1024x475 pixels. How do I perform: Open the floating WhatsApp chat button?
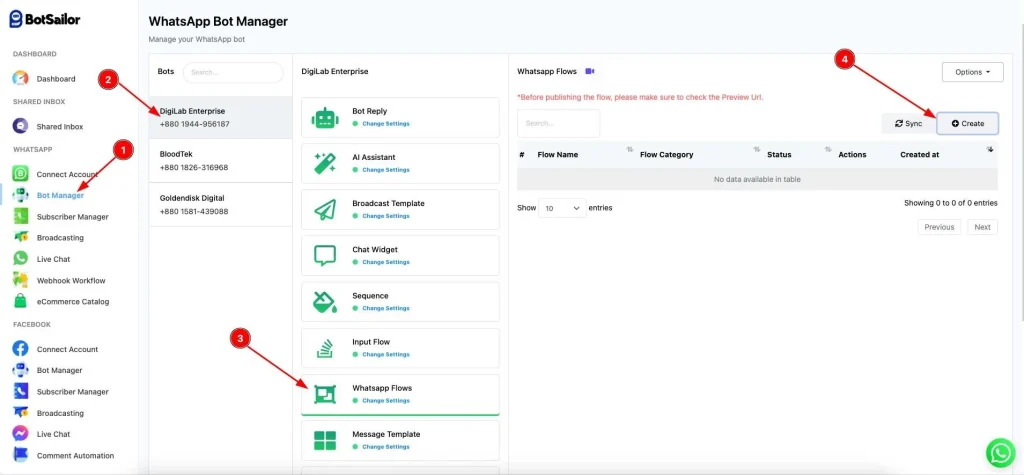pyautogui.click(x=1001, y=453)
